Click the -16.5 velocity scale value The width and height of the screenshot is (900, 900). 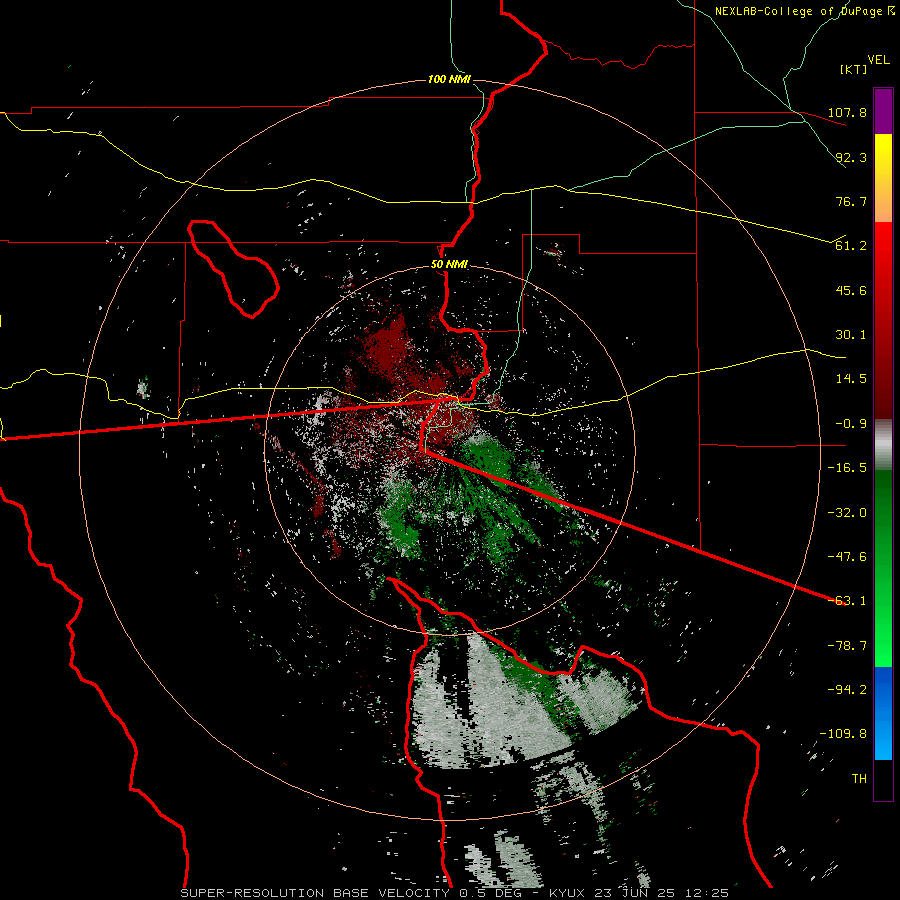(x=847, y=468)
